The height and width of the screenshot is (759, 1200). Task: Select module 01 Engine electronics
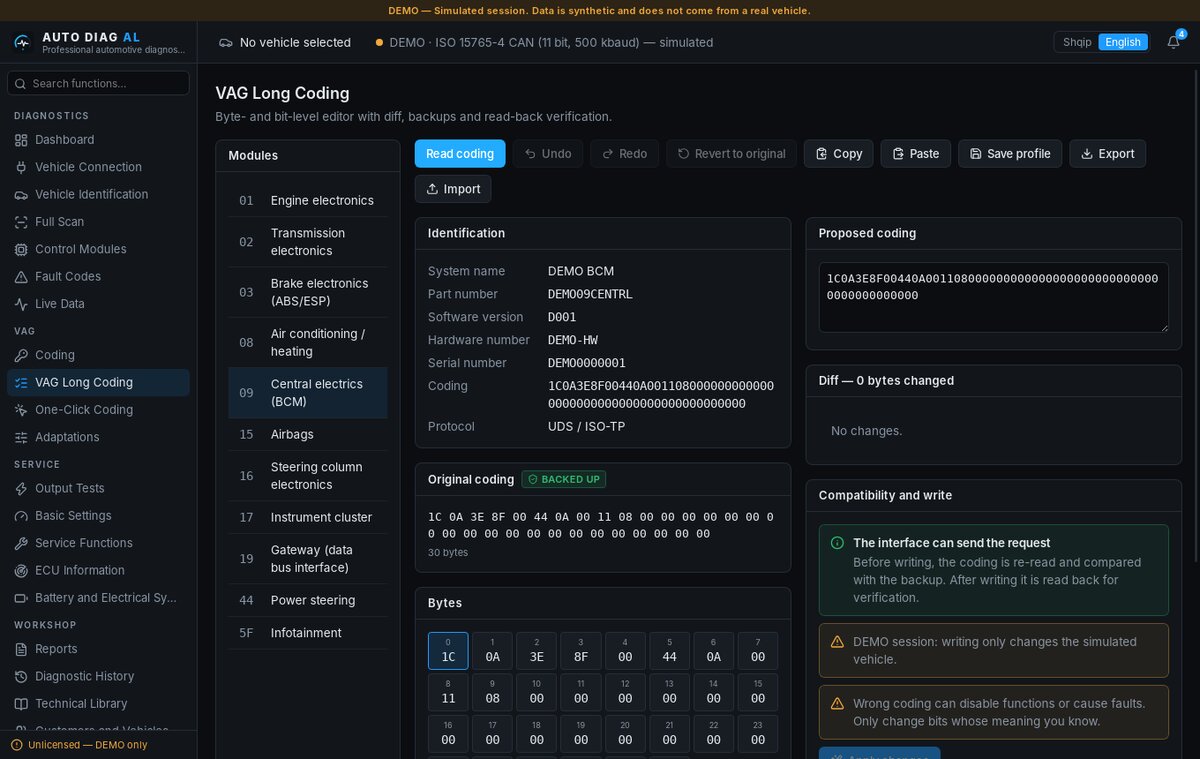pos(308,200)
